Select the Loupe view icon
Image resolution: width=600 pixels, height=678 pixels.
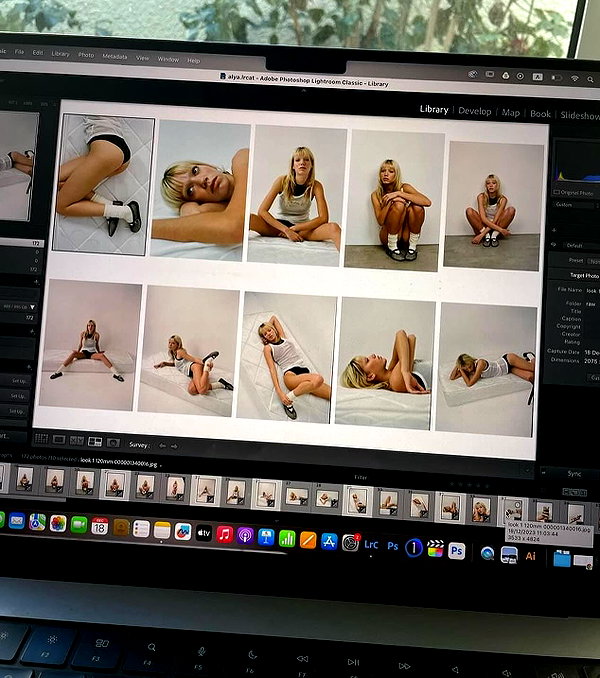[59, 440]
